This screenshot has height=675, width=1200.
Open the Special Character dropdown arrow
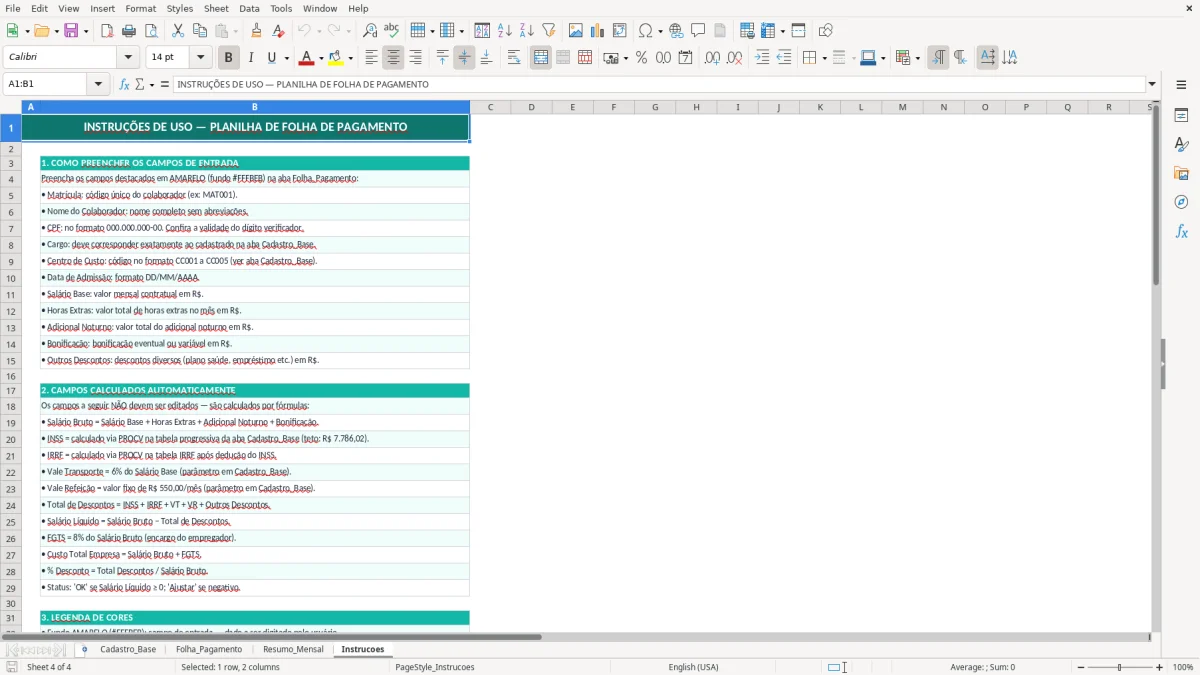660,31
